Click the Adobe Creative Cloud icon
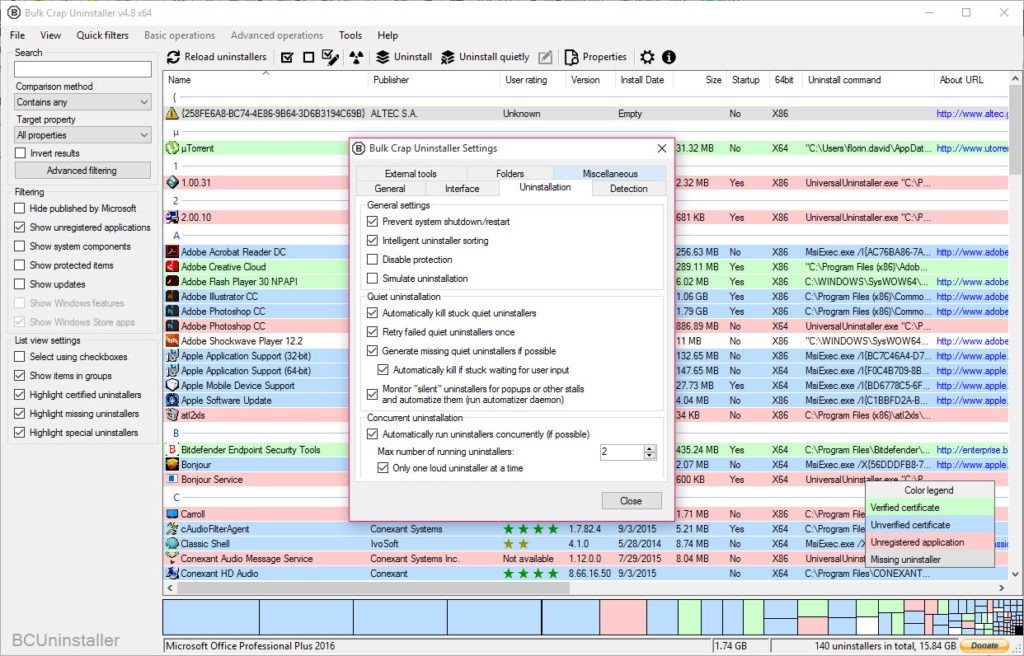The image size is (1024, 656). (172, 267)
